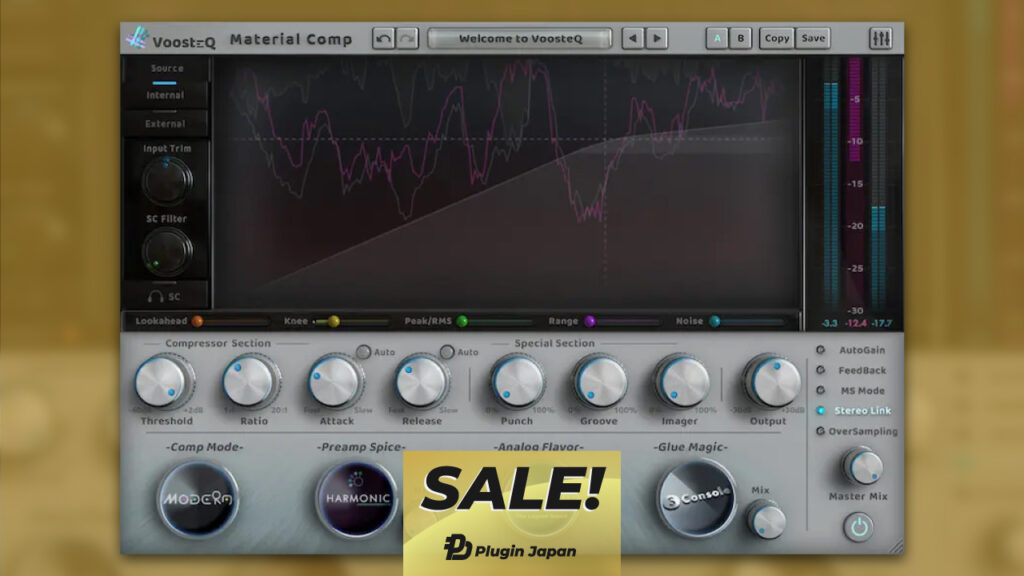Click the redo arrow icon
1024x576 pixels.
click(x=406, y=39)
